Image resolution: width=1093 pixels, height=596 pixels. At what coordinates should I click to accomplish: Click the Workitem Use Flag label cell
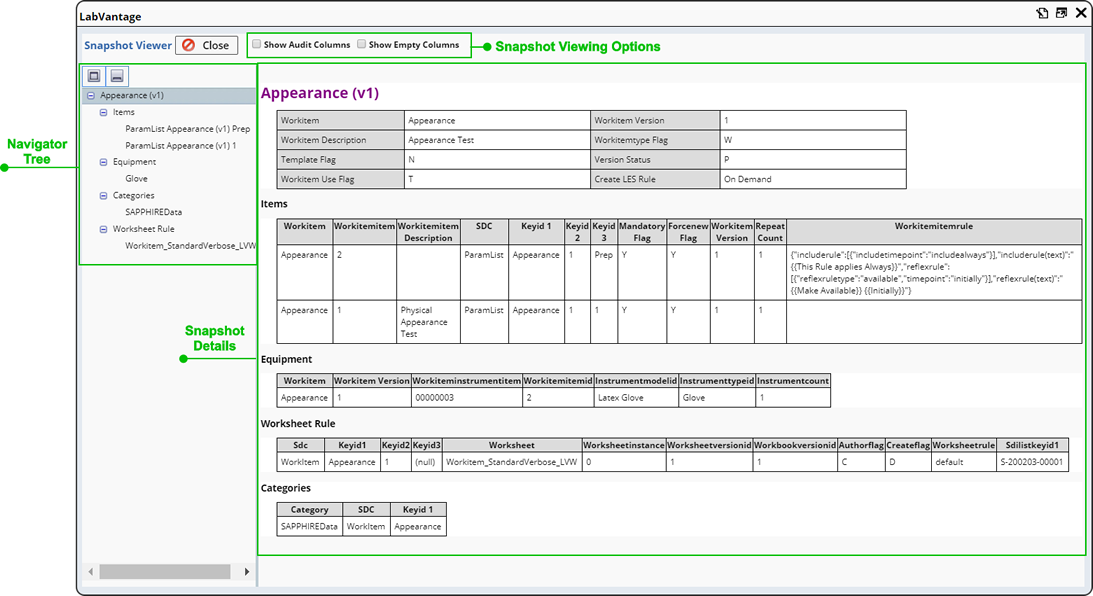pyautogui.click(x=340, y=179)
